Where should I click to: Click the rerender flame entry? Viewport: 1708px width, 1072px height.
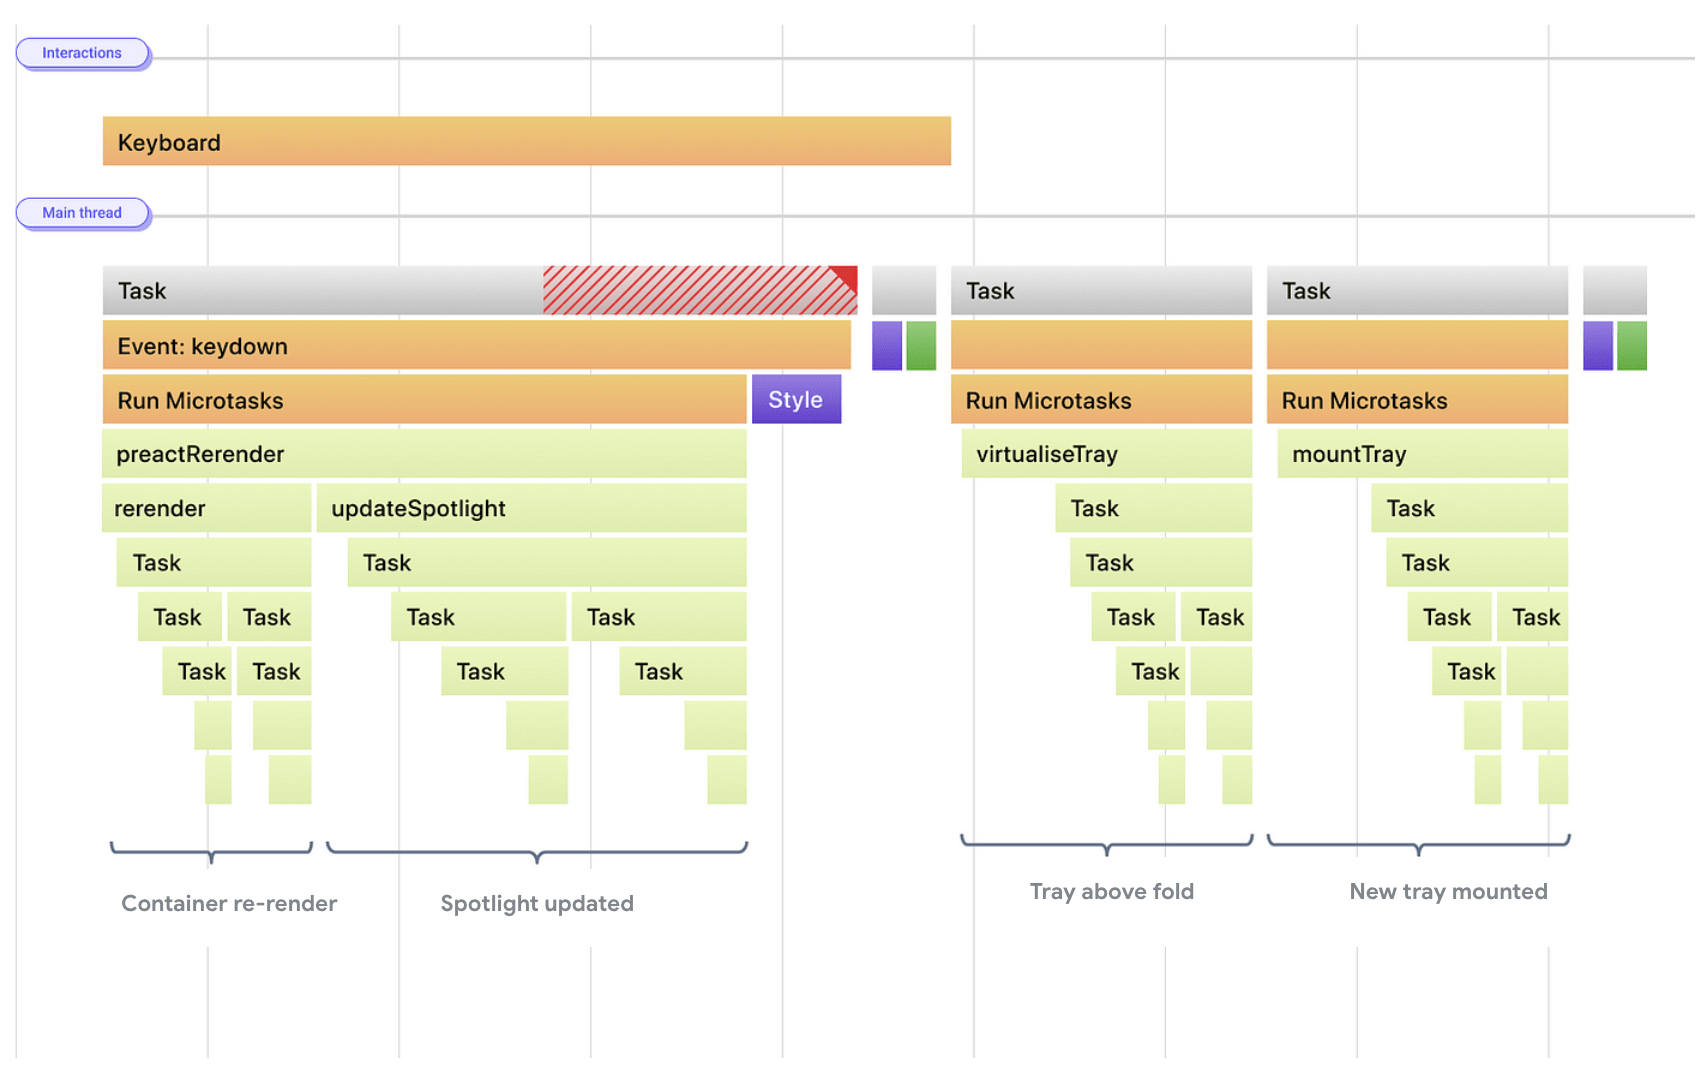(206, 508)
